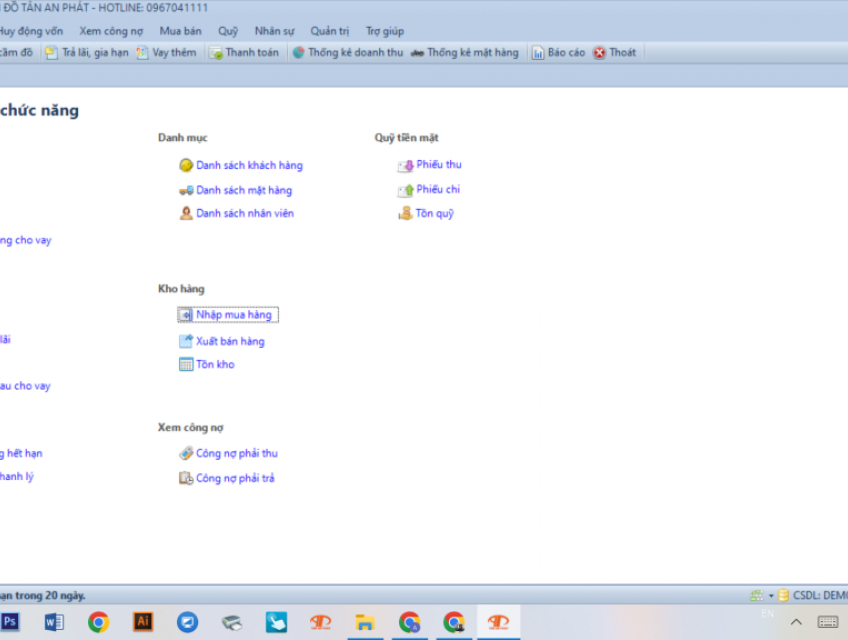Expand the system tray hidden icons arrow
This screenshot has width=848, height=640.
(797, 622)
